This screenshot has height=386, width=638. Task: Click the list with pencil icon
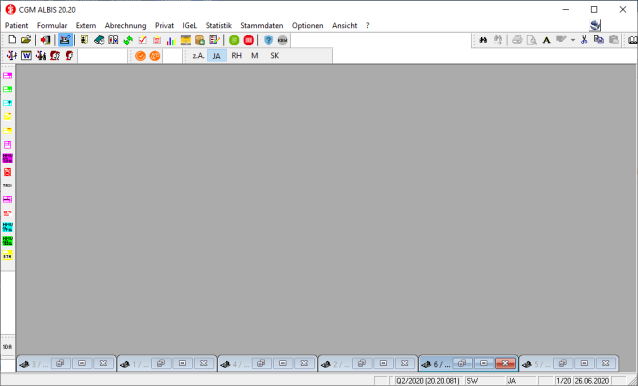214,40
